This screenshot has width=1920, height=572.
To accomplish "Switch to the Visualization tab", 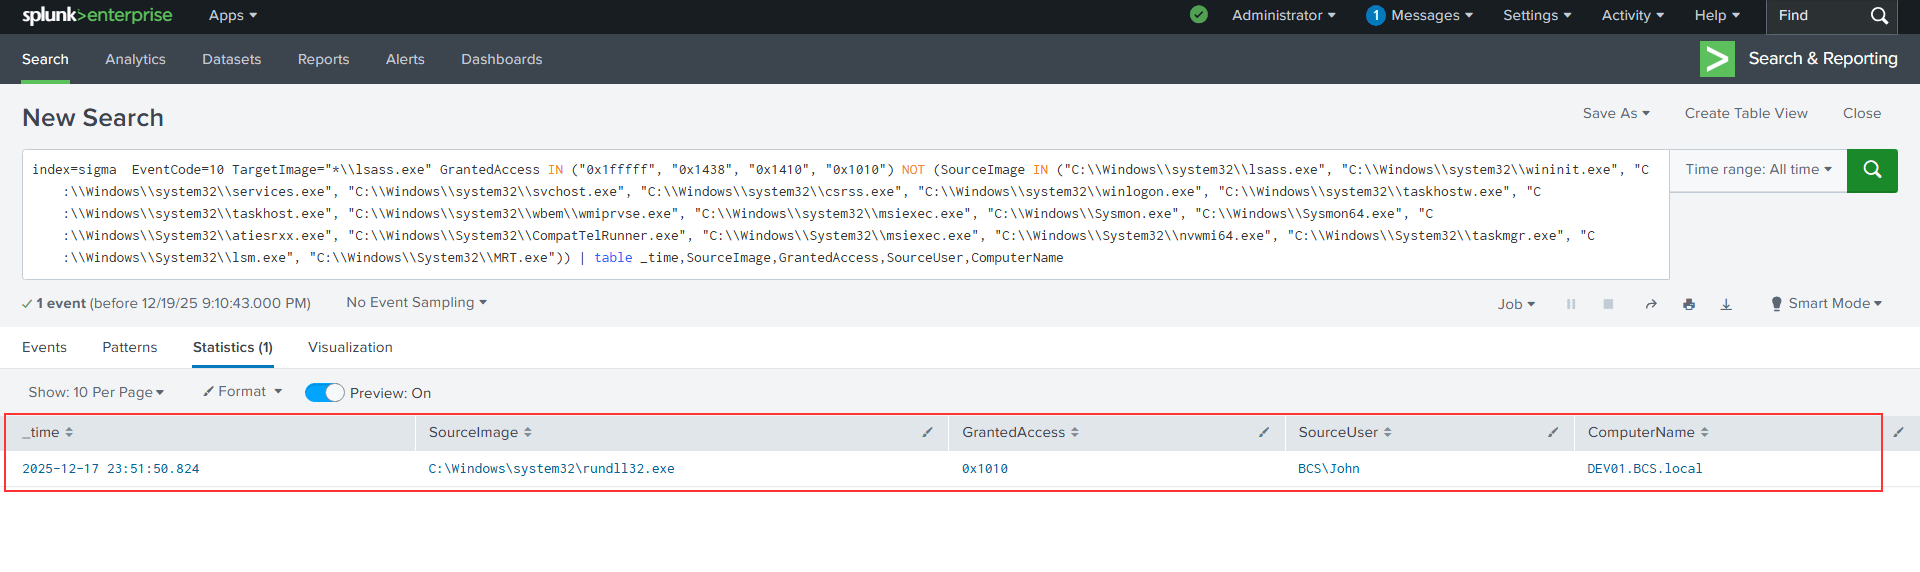I will tap(350, 347).
